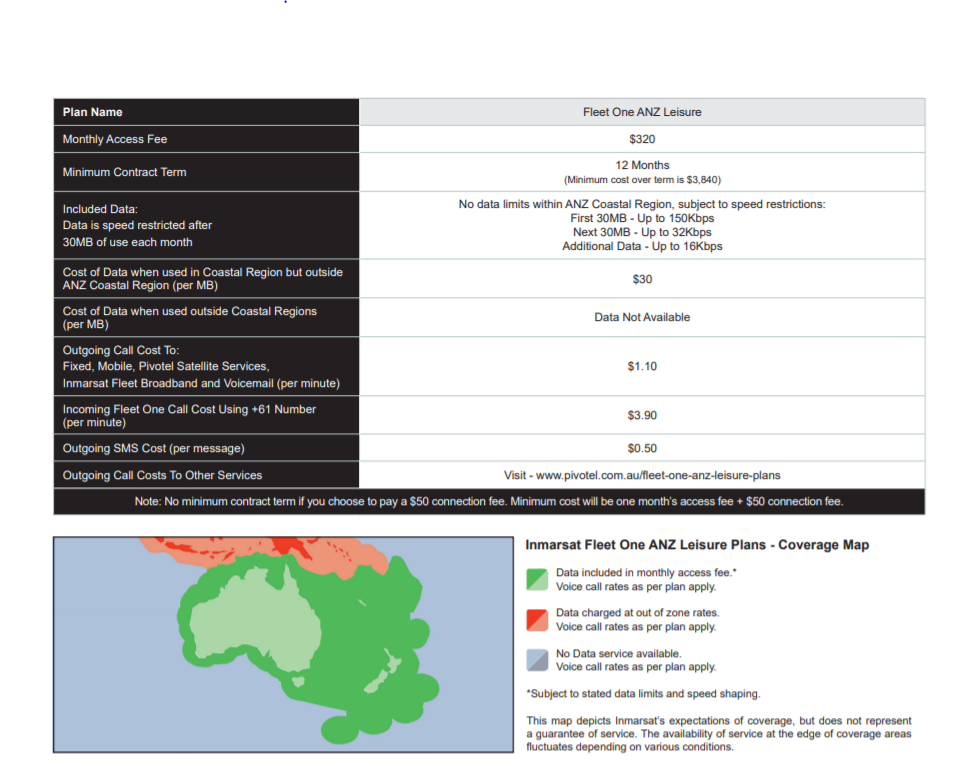Click the '$3.90' incoming call value
The width and height of the screenshot is (979, 768).
642,415
